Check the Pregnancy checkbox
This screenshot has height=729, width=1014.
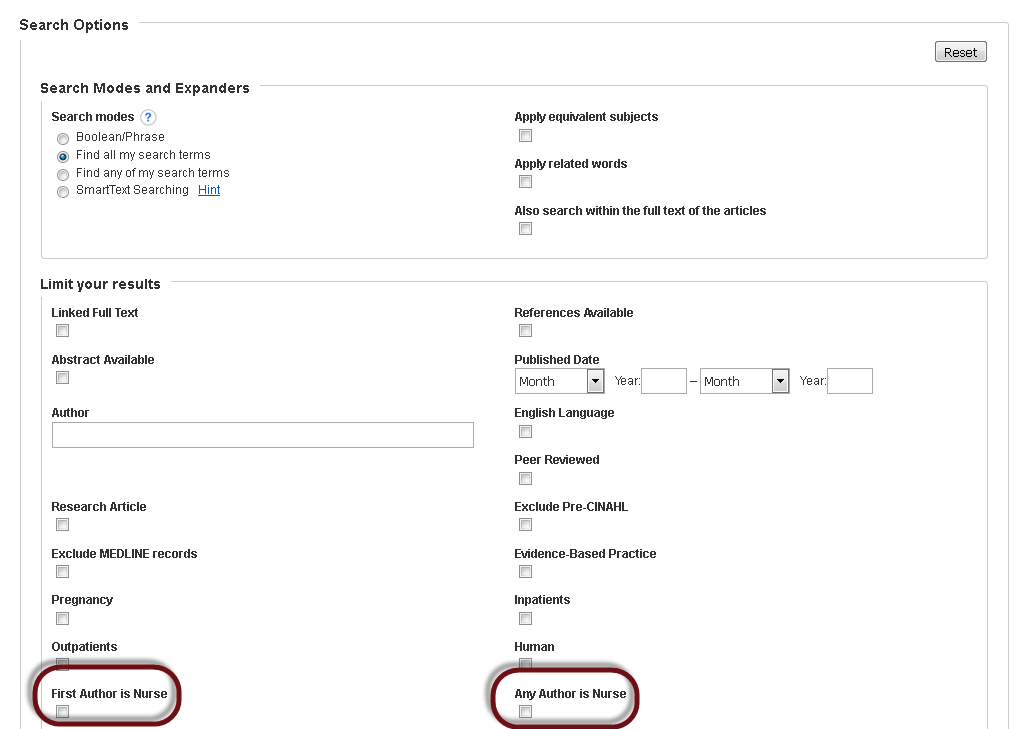(x=62, y=618)
